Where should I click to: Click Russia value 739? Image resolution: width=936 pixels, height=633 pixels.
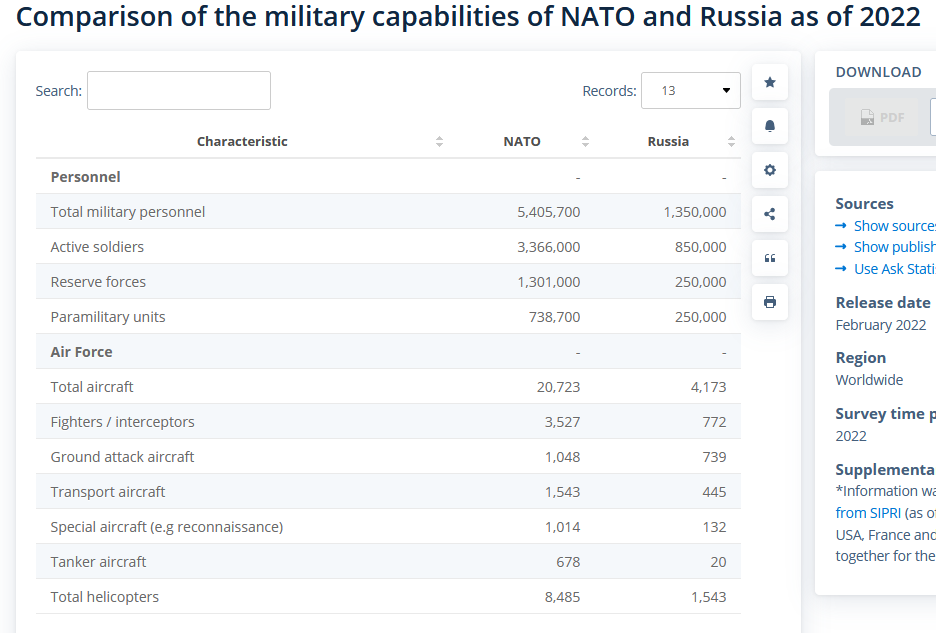715,457
